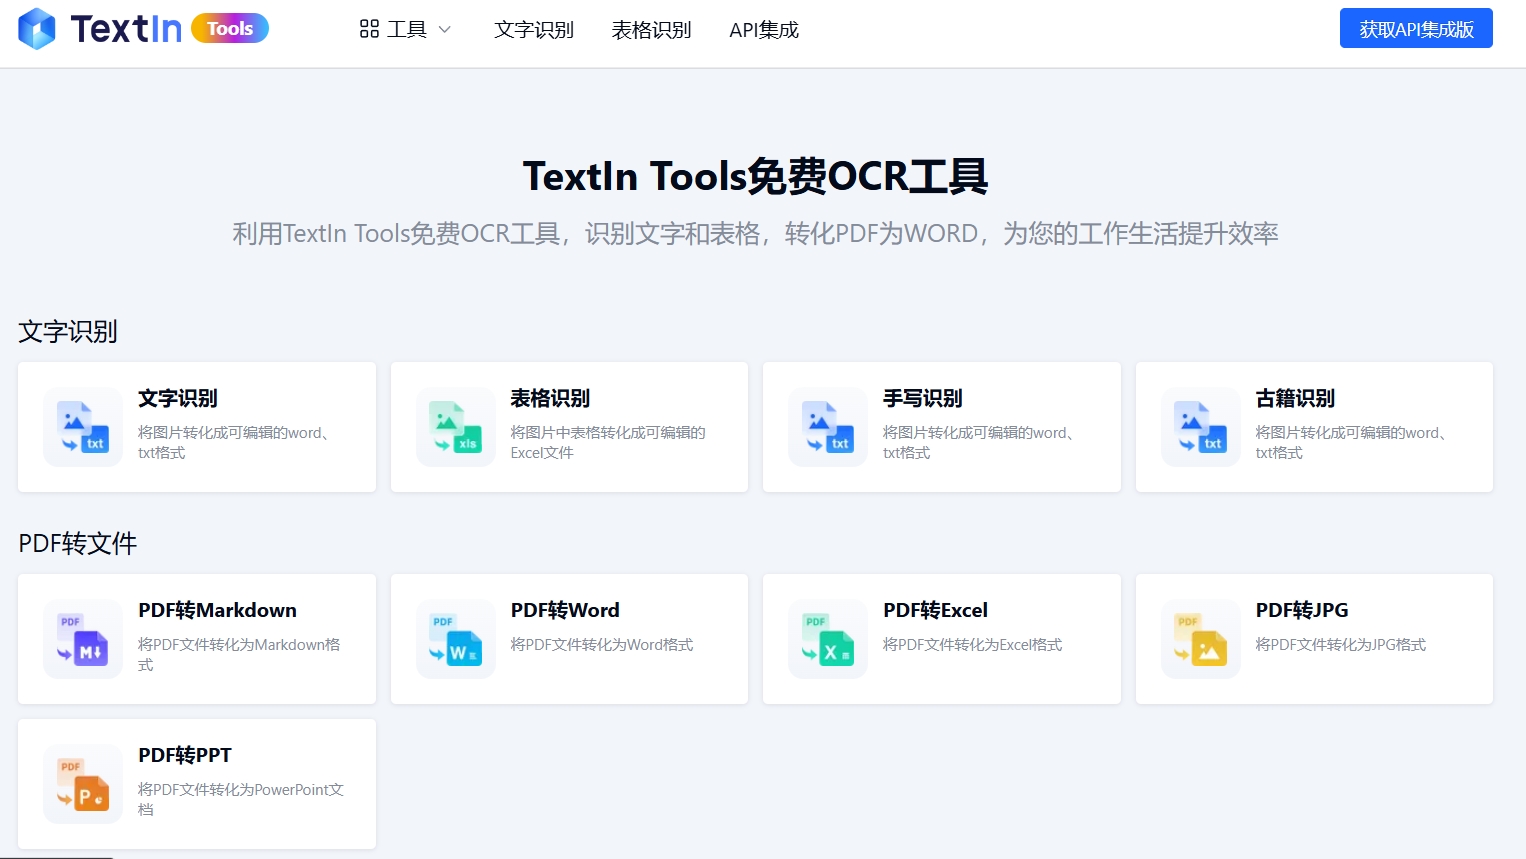Open the PDF转PPT card title
The width and height of the screenshot is (1526, 859).
coord(185,755)
